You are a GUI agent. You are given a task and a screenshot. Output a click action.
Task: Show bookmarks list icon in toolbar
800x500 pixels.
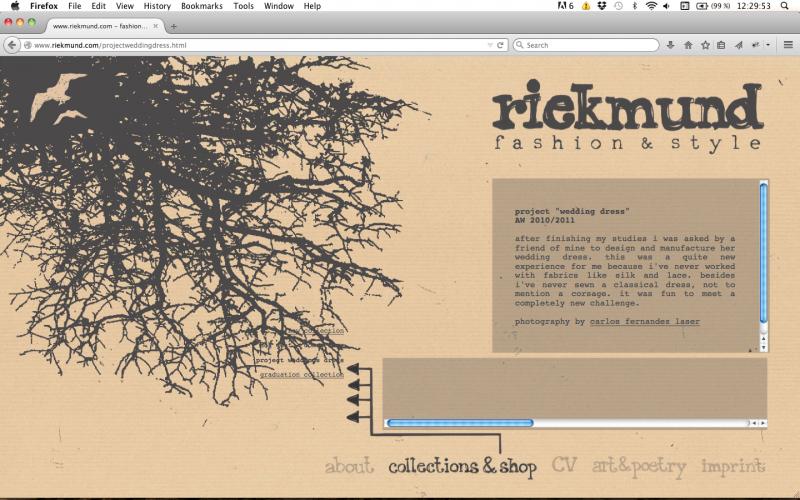click(721, 45)
